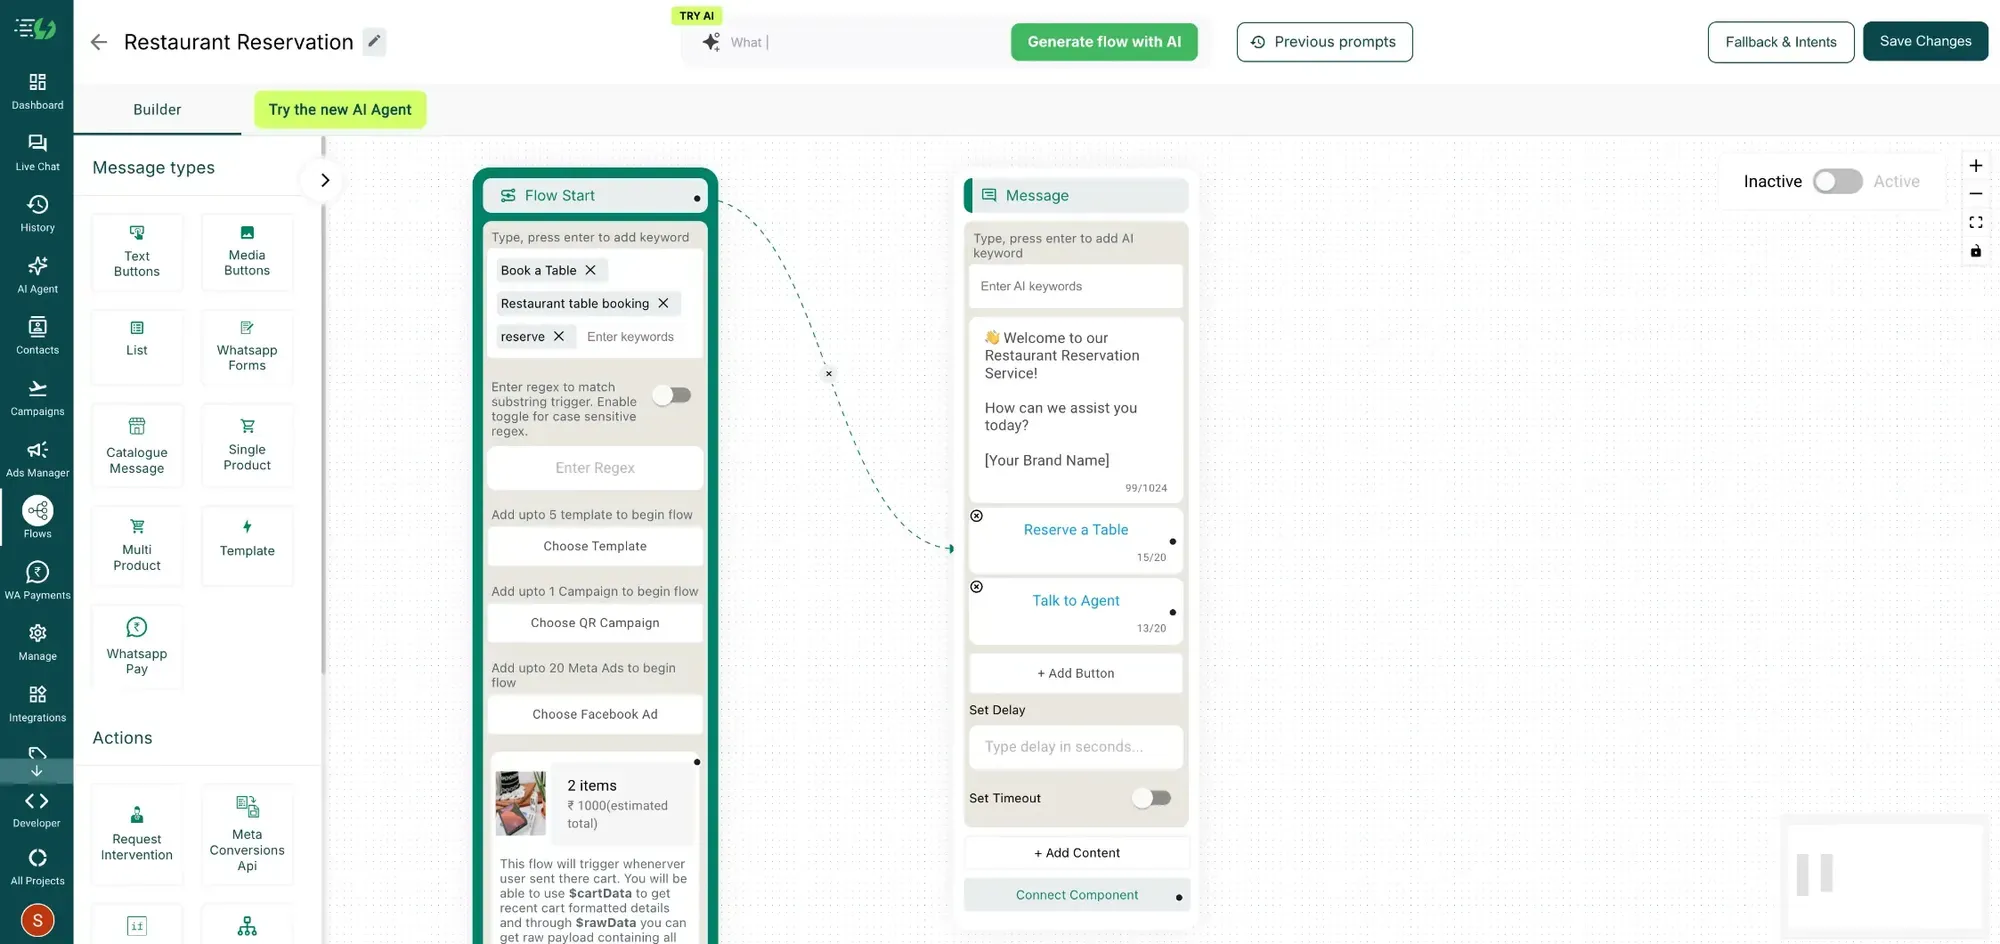2000x944 pixels.
Task: Open Integrations in sidebar
Action: 37,703
